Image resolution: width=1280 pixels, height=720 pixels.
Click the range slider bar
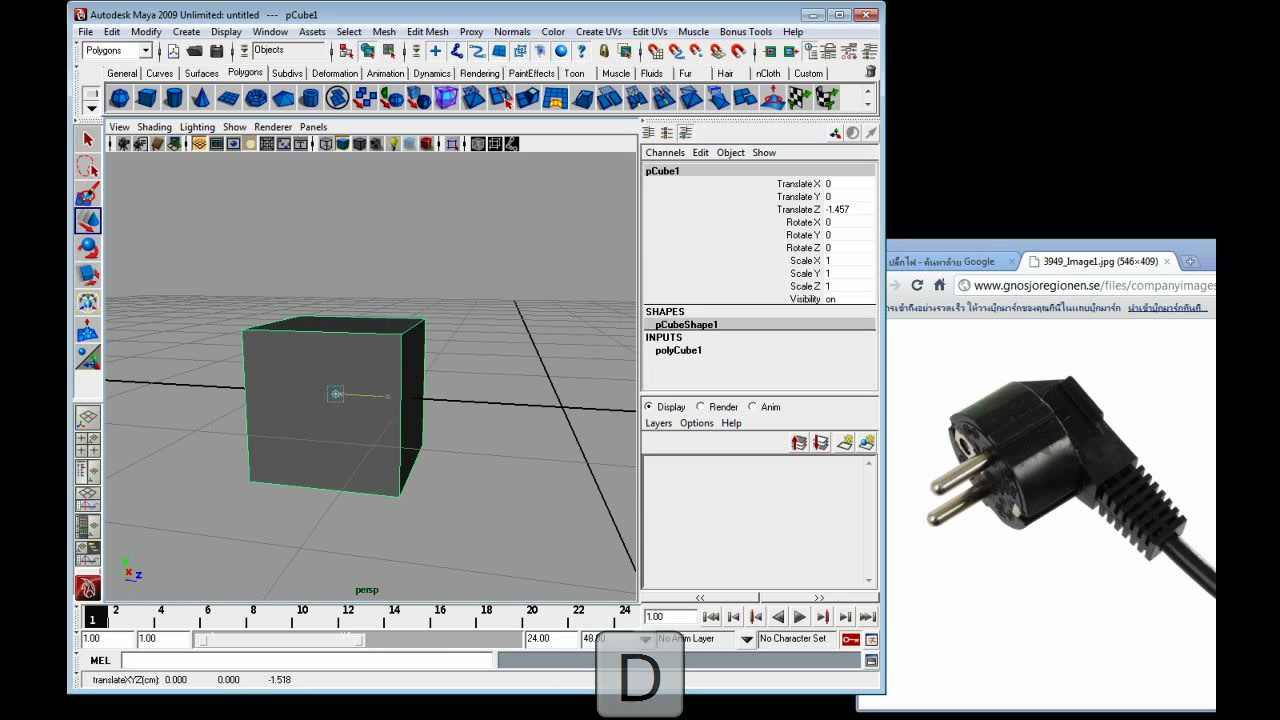point(280,639)
